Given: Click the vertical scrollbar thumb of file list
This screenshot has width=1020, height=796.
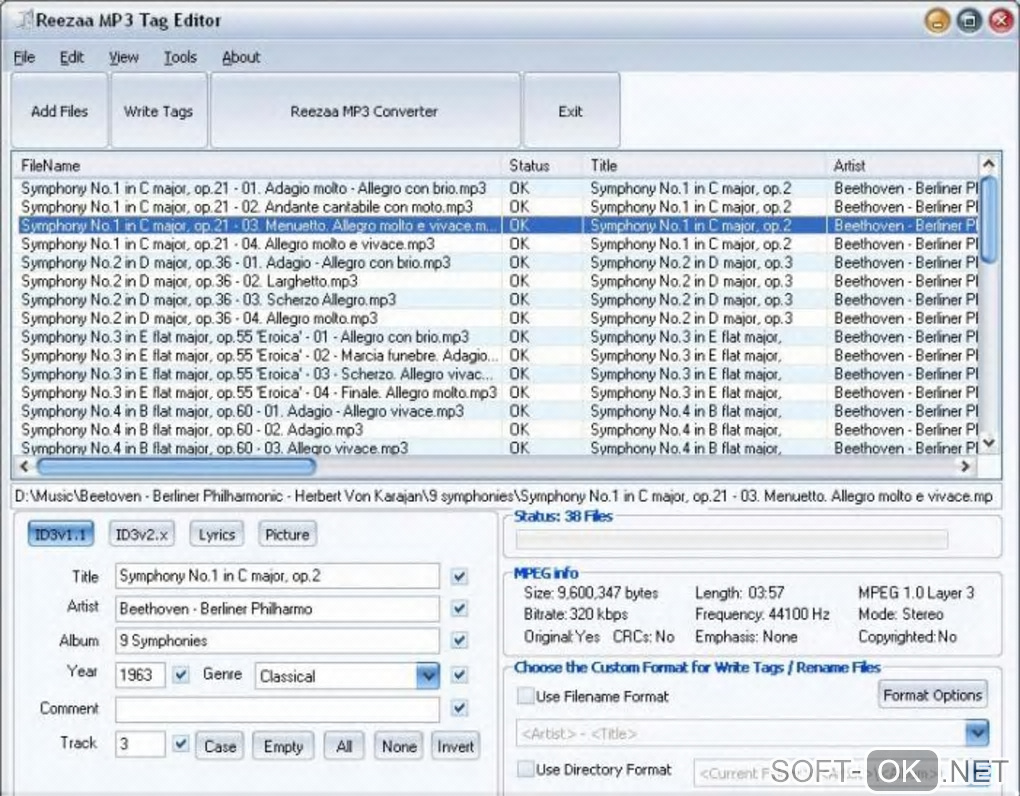Looking at the screenshot, I should click(x=989, y=219).
